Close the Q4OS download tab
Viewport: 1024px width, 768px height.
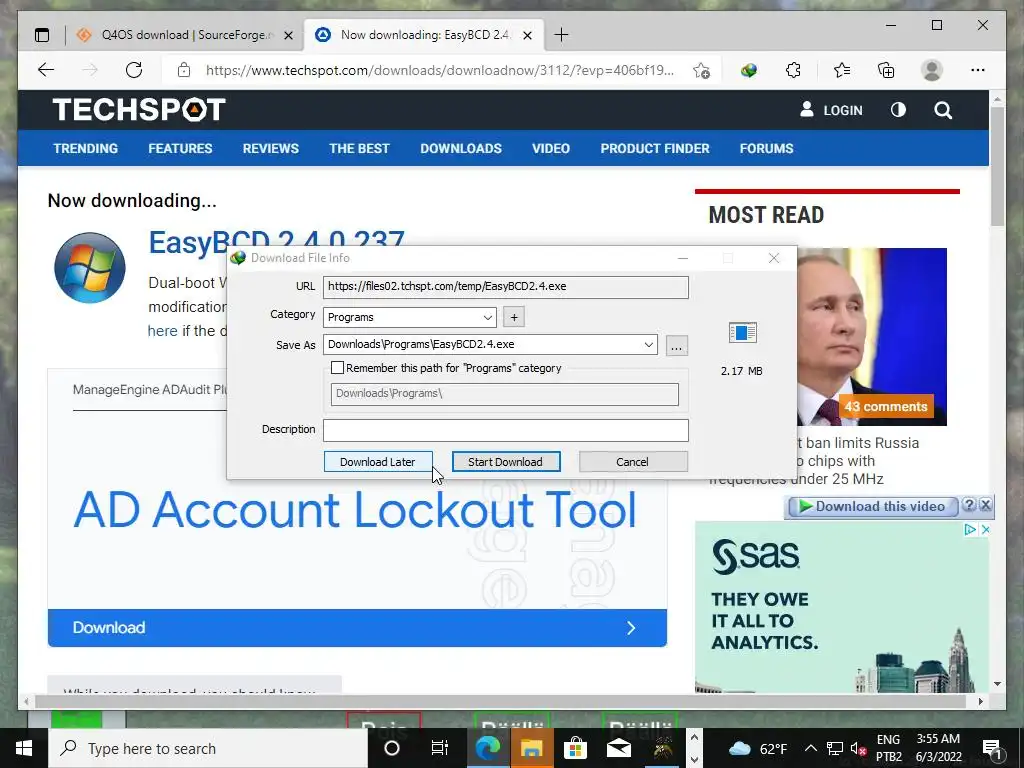click(289, 35)
